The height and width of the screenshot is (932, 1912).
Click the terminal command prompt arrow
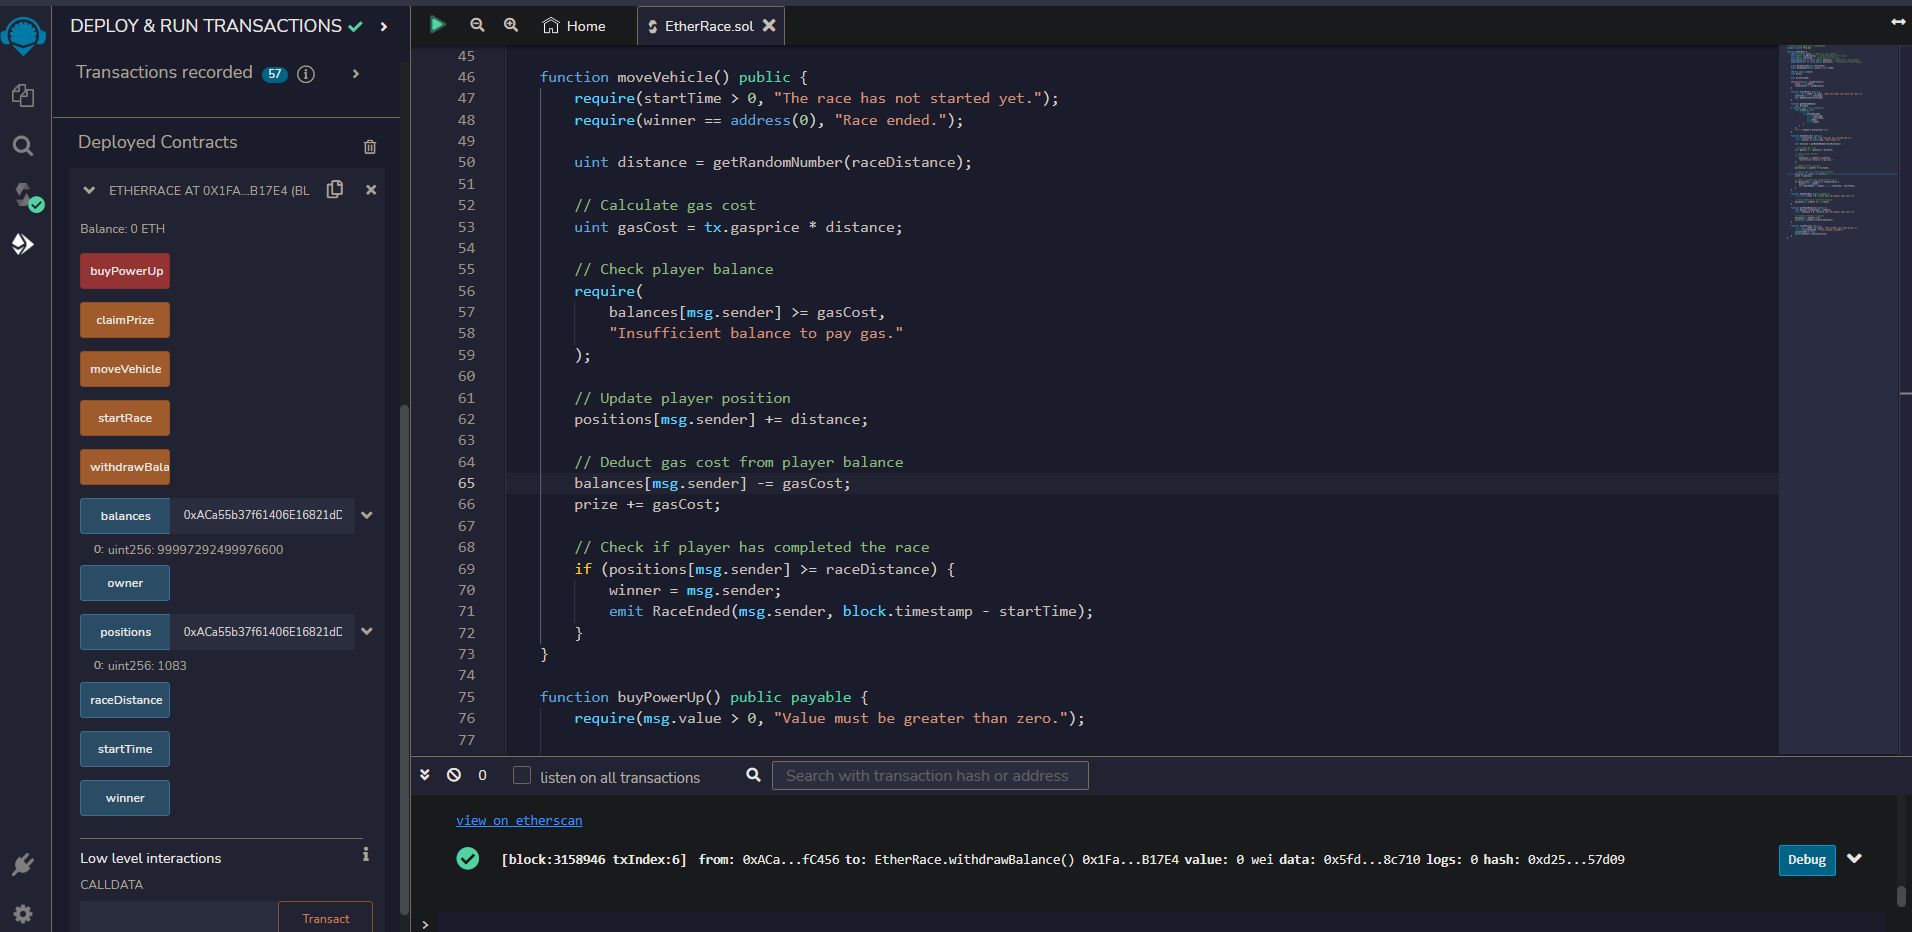(425, 924)
